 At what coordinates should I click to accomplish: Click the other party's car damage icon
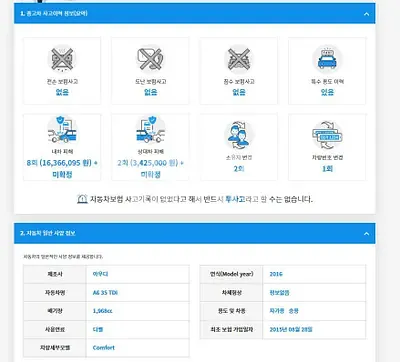pos(150,130)
